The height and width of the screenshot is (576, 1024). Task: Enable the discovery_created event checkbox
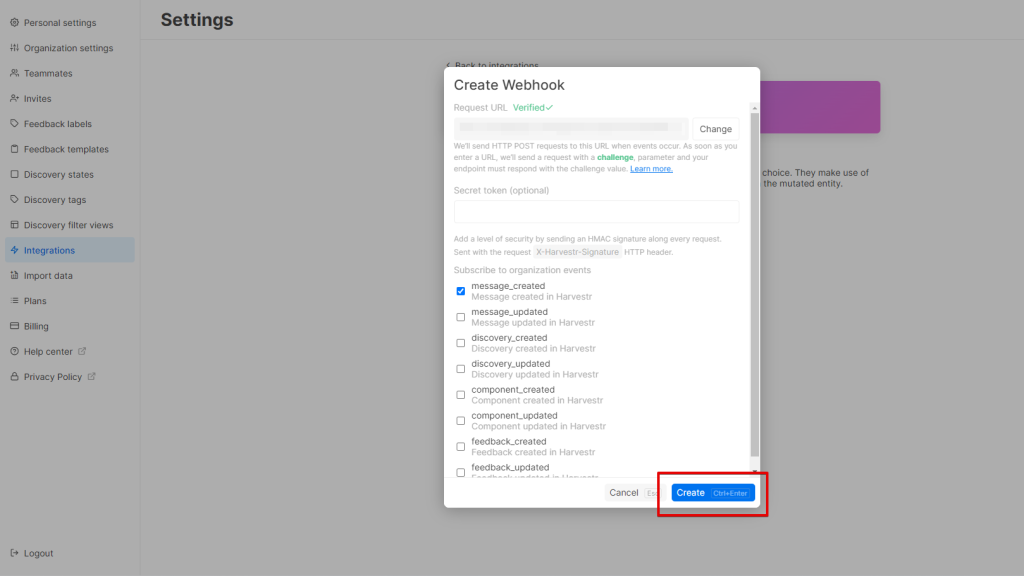pos(461,343)
